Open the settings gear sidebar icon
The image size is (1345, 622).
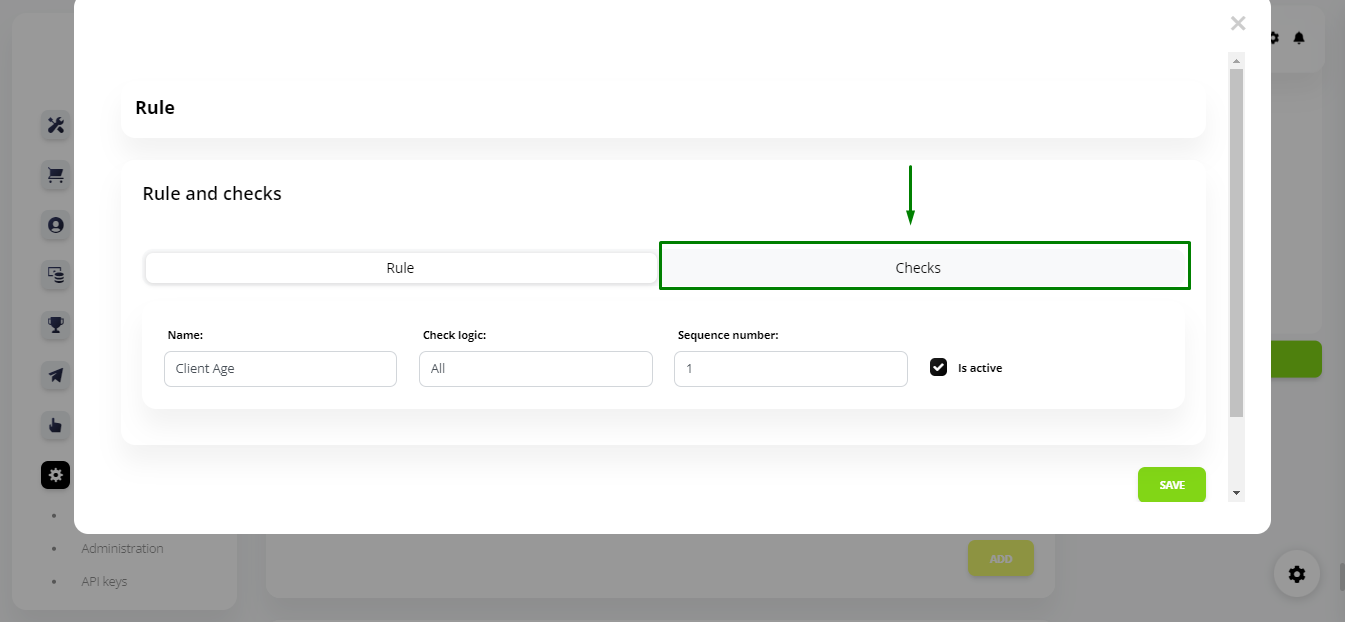(55, 475)
